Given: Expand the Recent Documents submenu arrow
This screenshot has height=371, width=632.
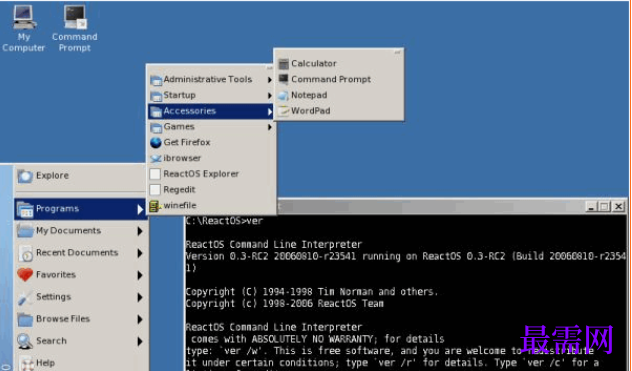Looking at the screenshot, I should click(140, 253).
